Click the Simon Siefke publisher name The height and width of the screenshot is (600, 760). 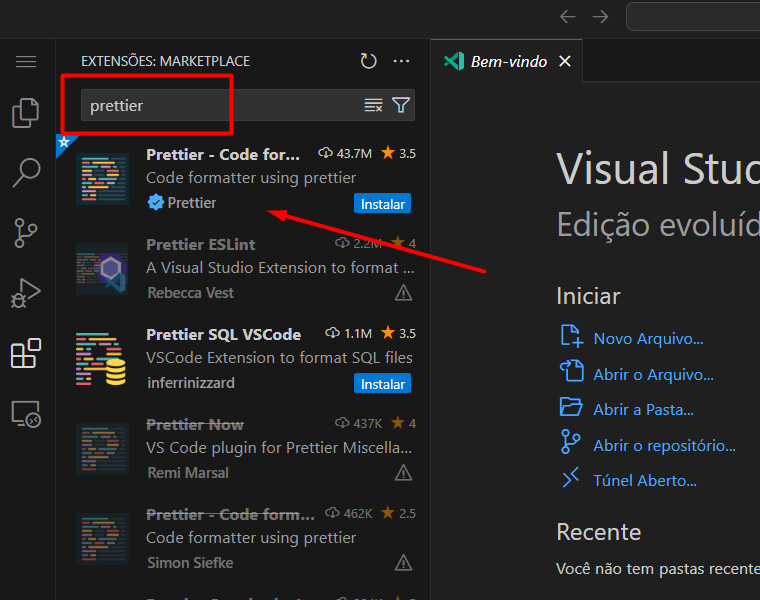pos(190,563)
